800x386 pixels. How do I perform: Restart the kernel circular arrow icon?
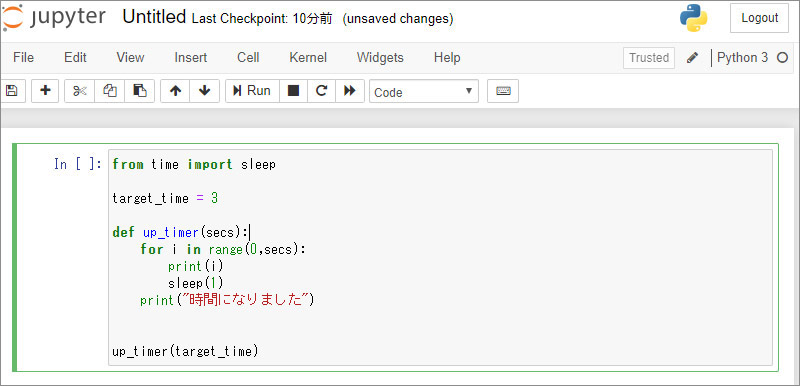coord(321,91)
